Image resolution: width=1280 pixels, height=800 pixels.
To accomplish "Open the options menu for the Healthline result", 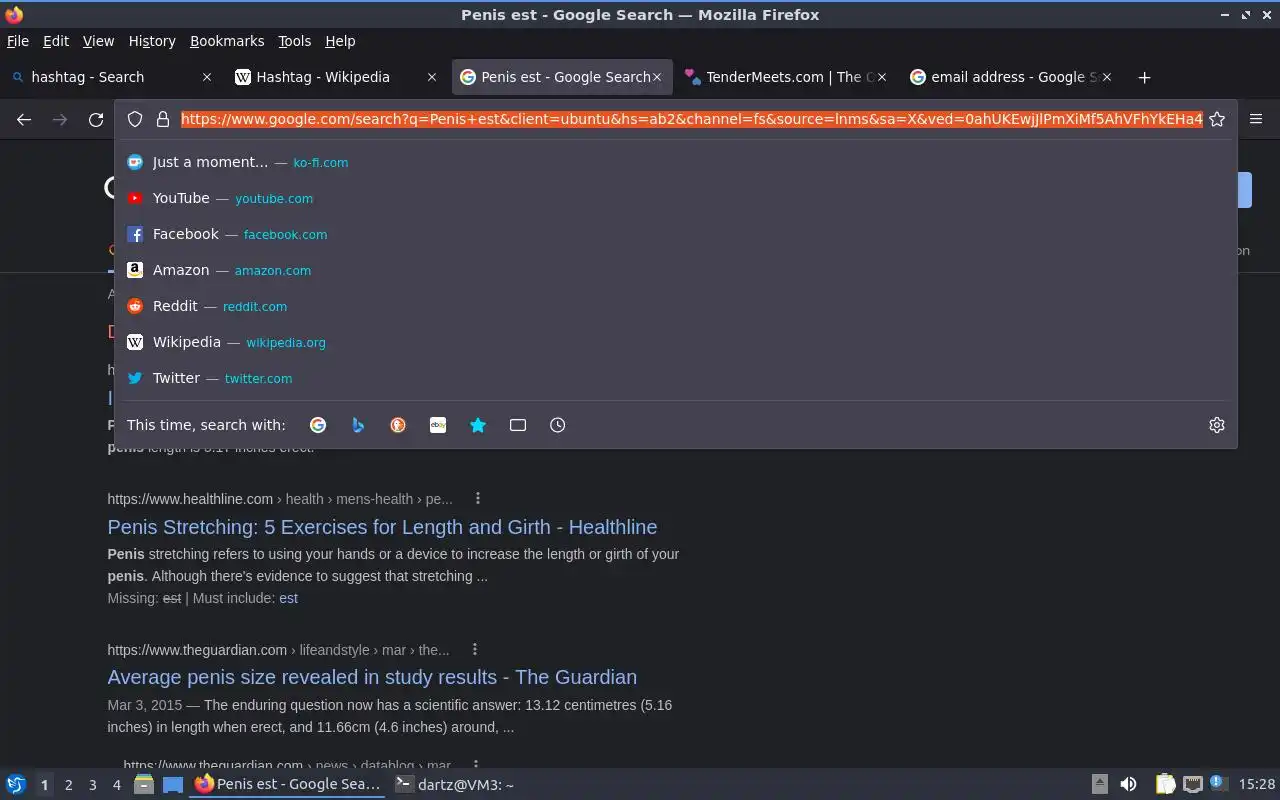I will pos(478,499).
